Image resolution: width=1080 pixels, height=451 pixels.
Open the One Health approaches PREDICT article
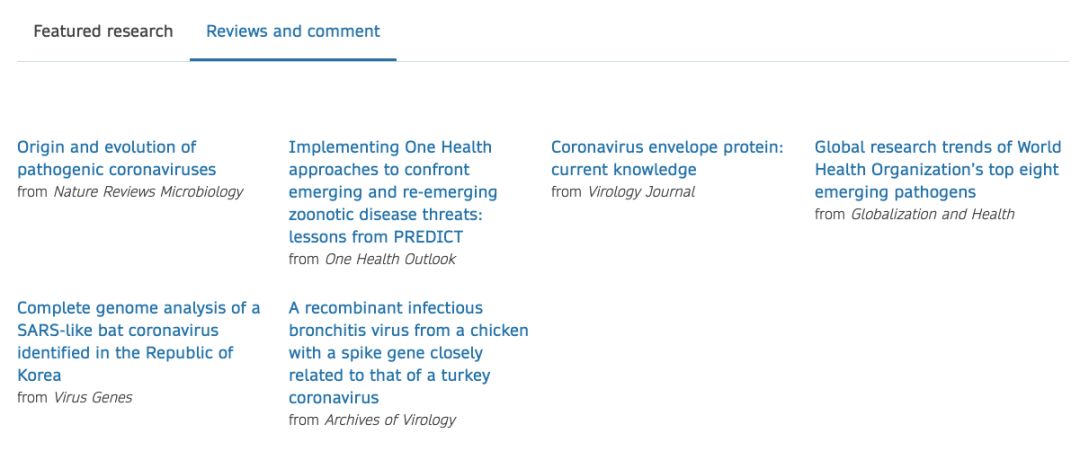click(x=392, y=192)
